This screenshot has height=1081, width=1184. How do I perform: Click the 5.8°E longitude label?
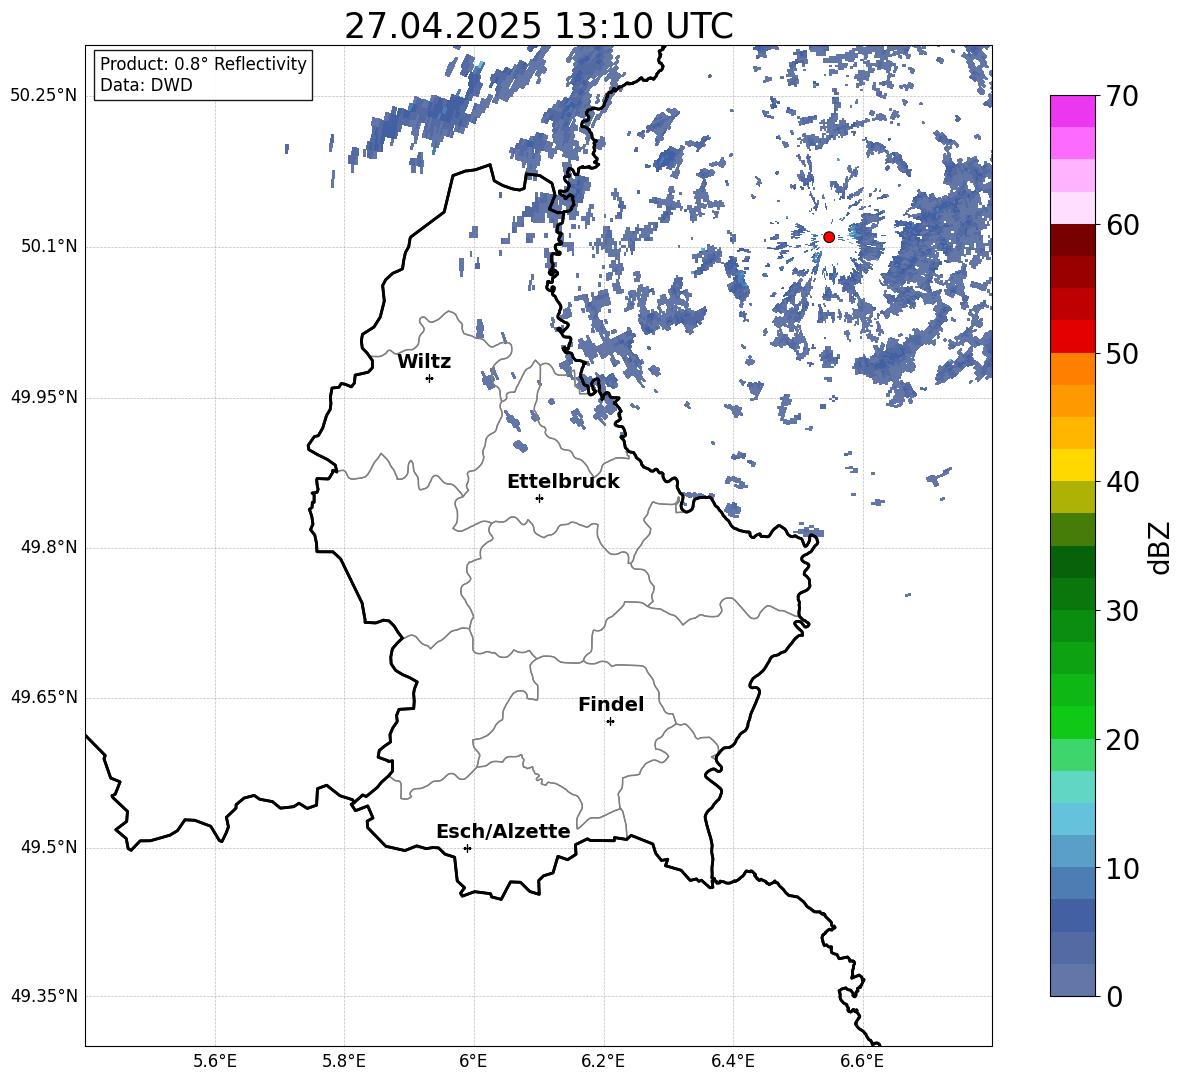344,1061
